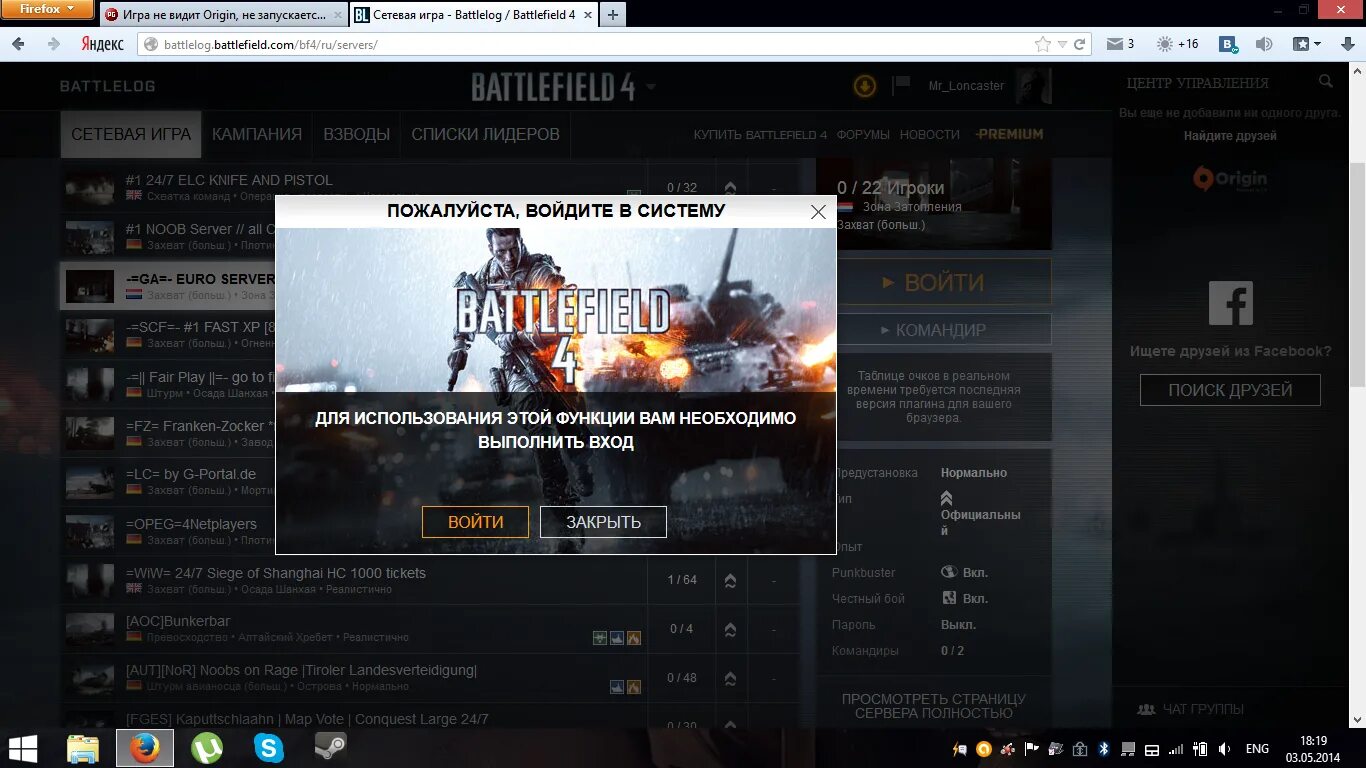The image size is (1366, 768).
Task: Open the bookmarks menu button
Action: (1307, 44)
